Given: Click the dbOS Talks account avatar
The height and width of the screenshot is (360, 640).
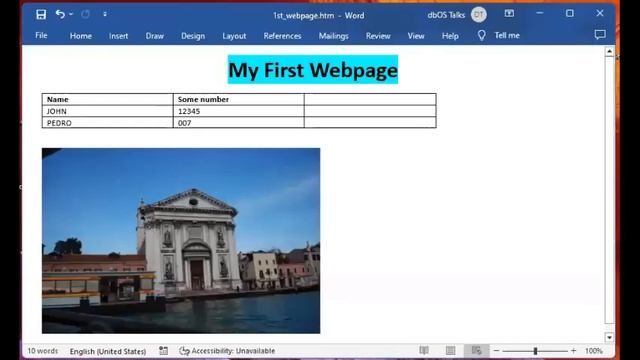Looking at the screenshot, I should 478,15.
